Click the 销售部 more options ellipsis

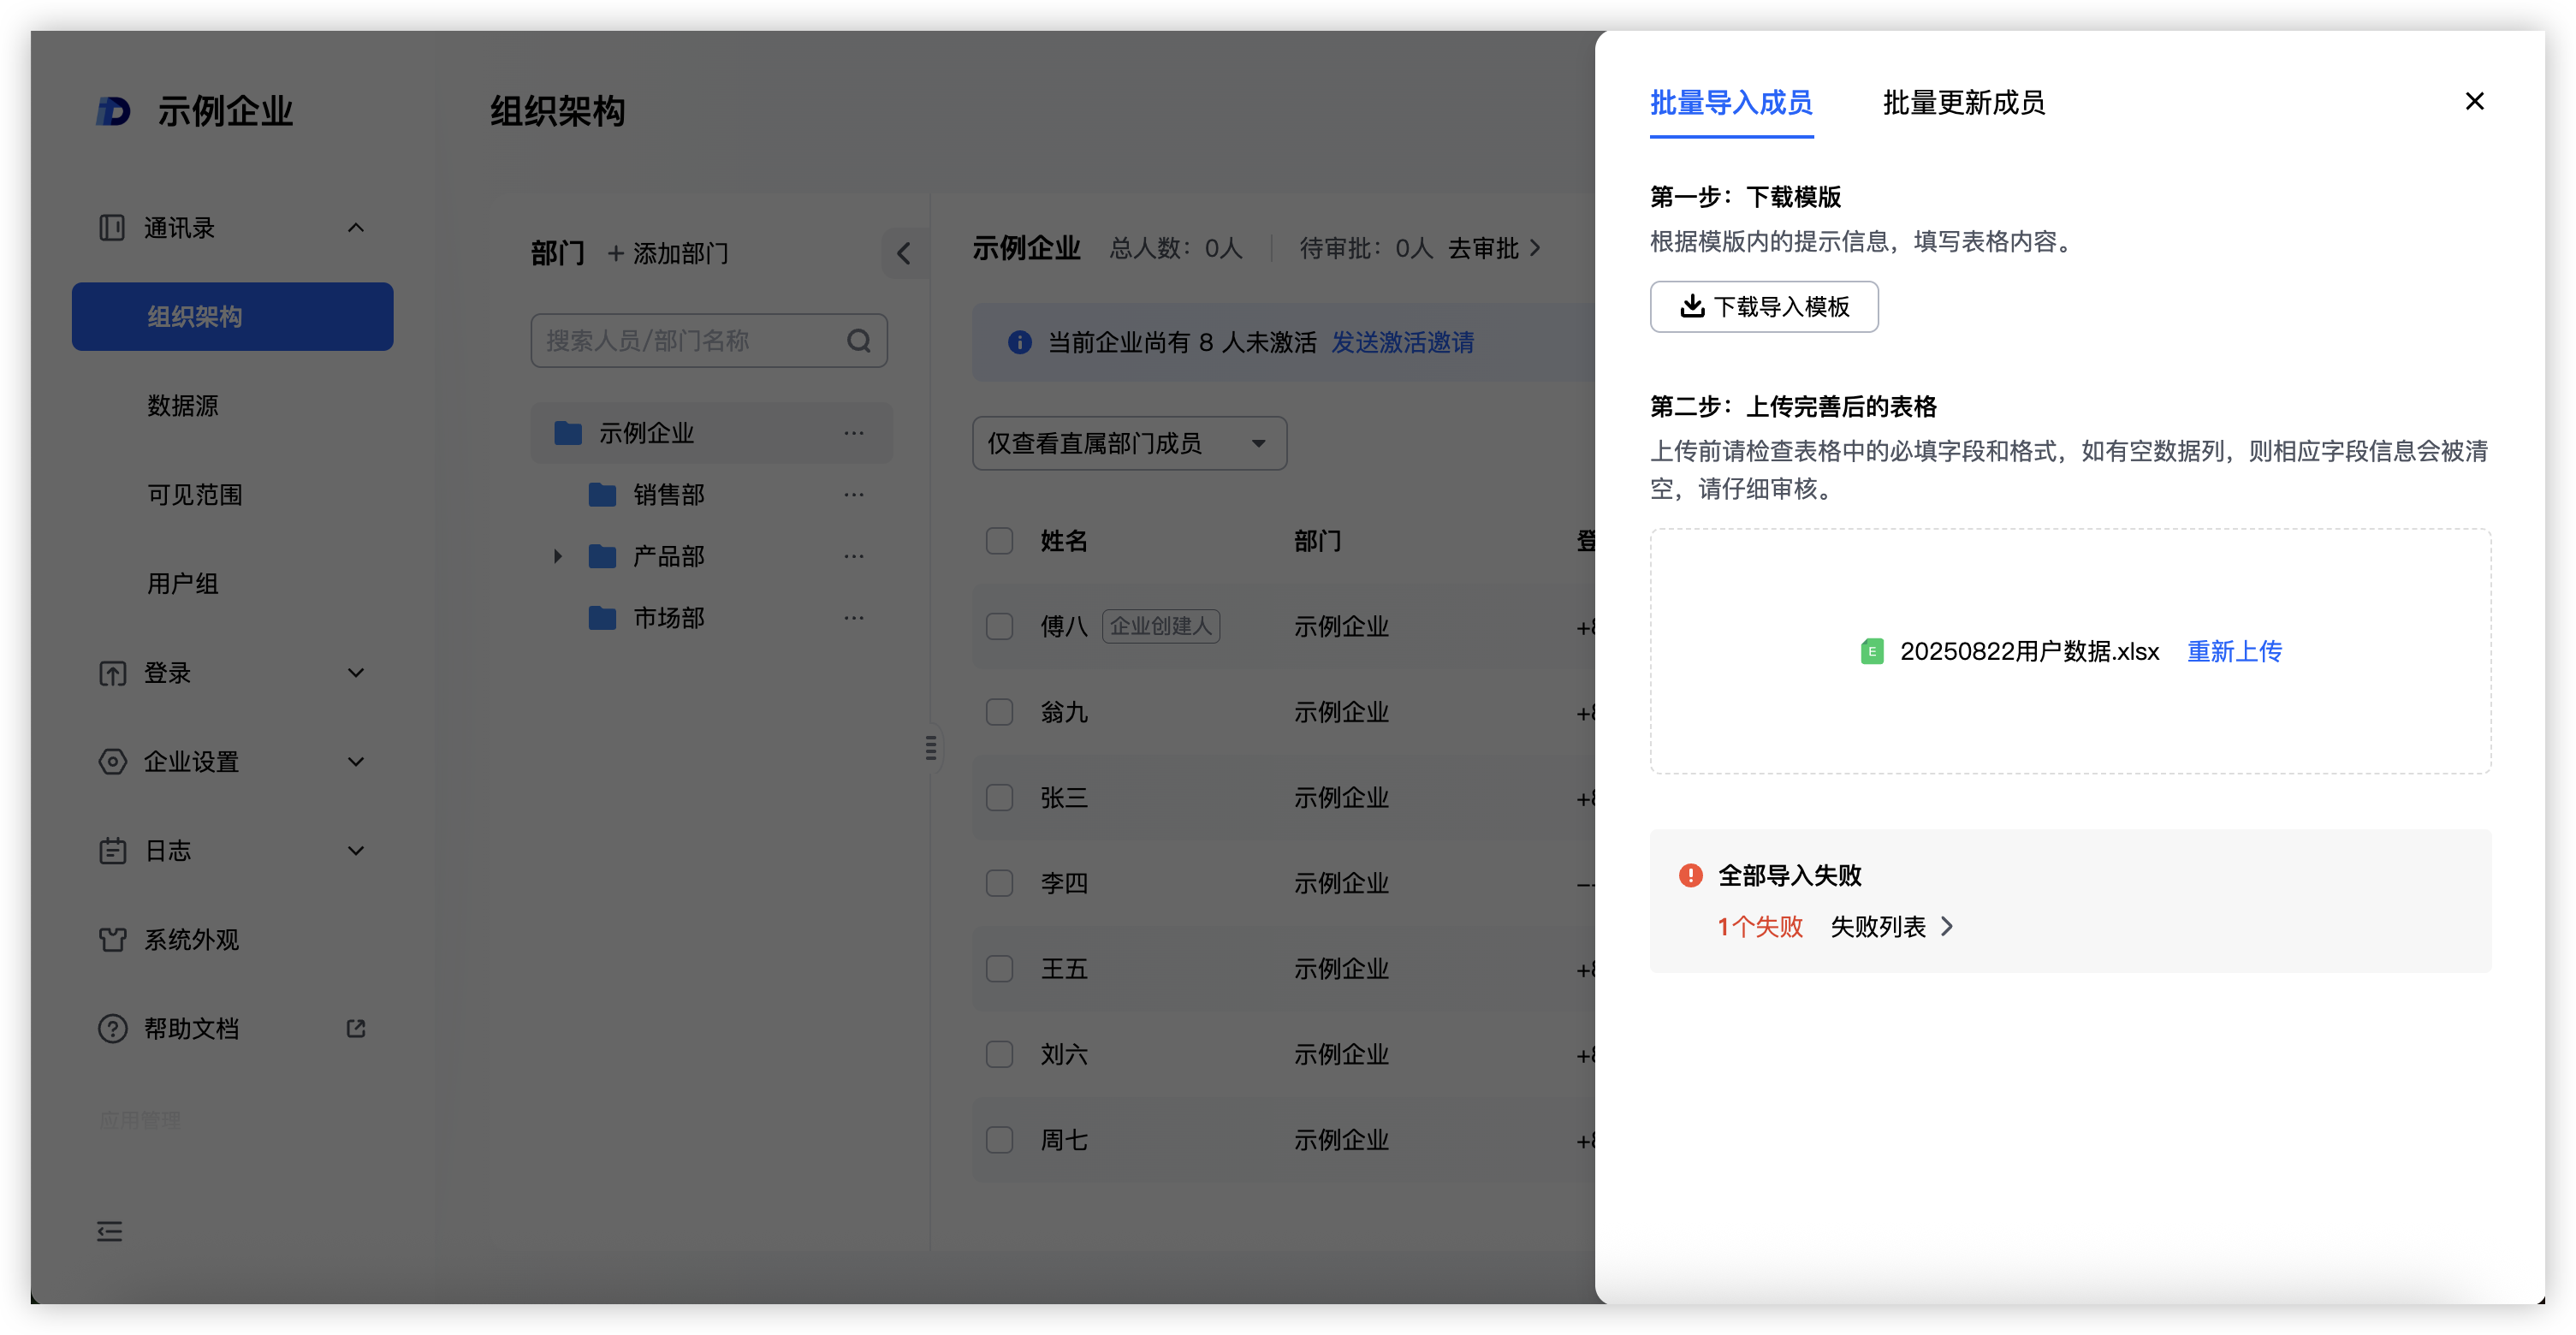pos(853,495)
